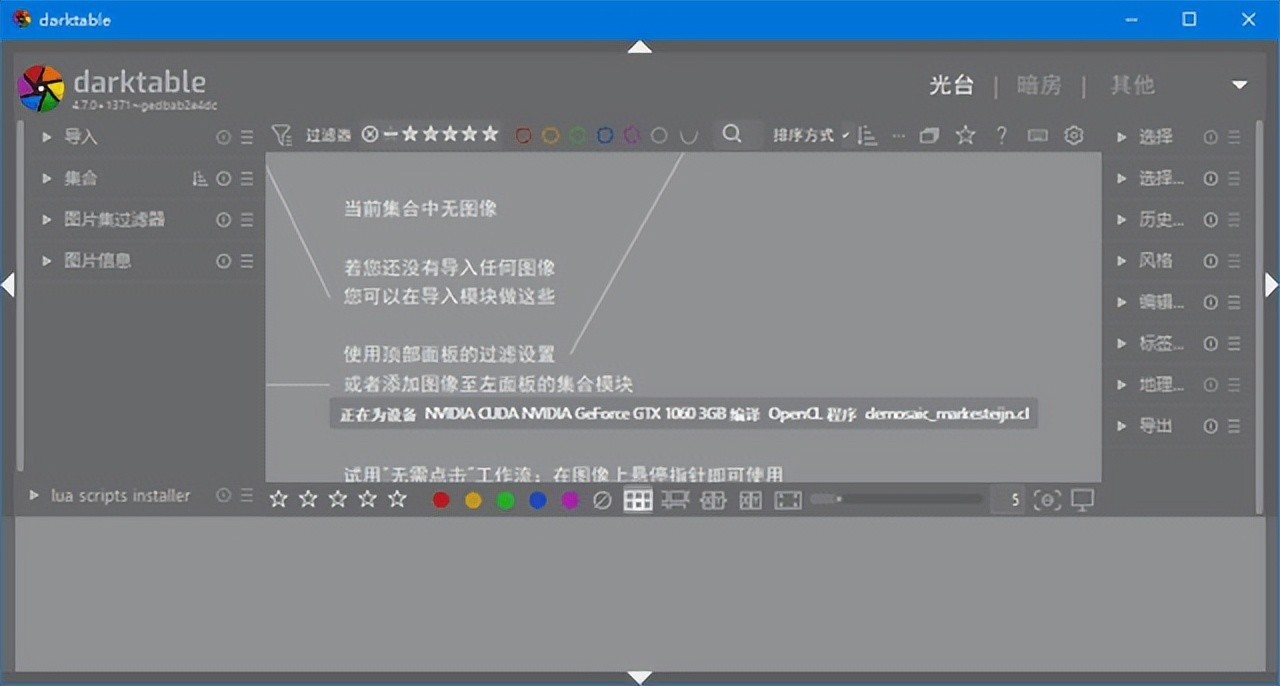Expand the 导出 export panel
This screenshot has height=686, width=1280.
(1155, 425)
